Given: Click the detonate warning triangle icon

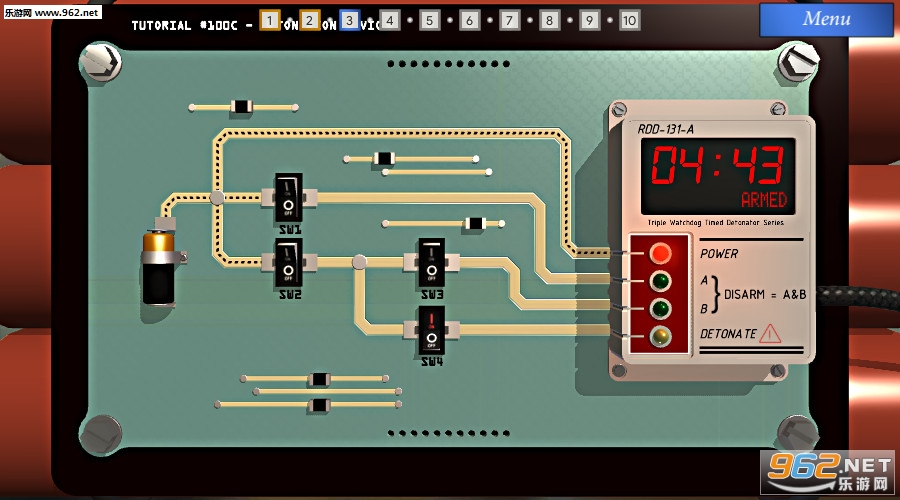Looking at the screenshot, I should (x=770, y=333).
